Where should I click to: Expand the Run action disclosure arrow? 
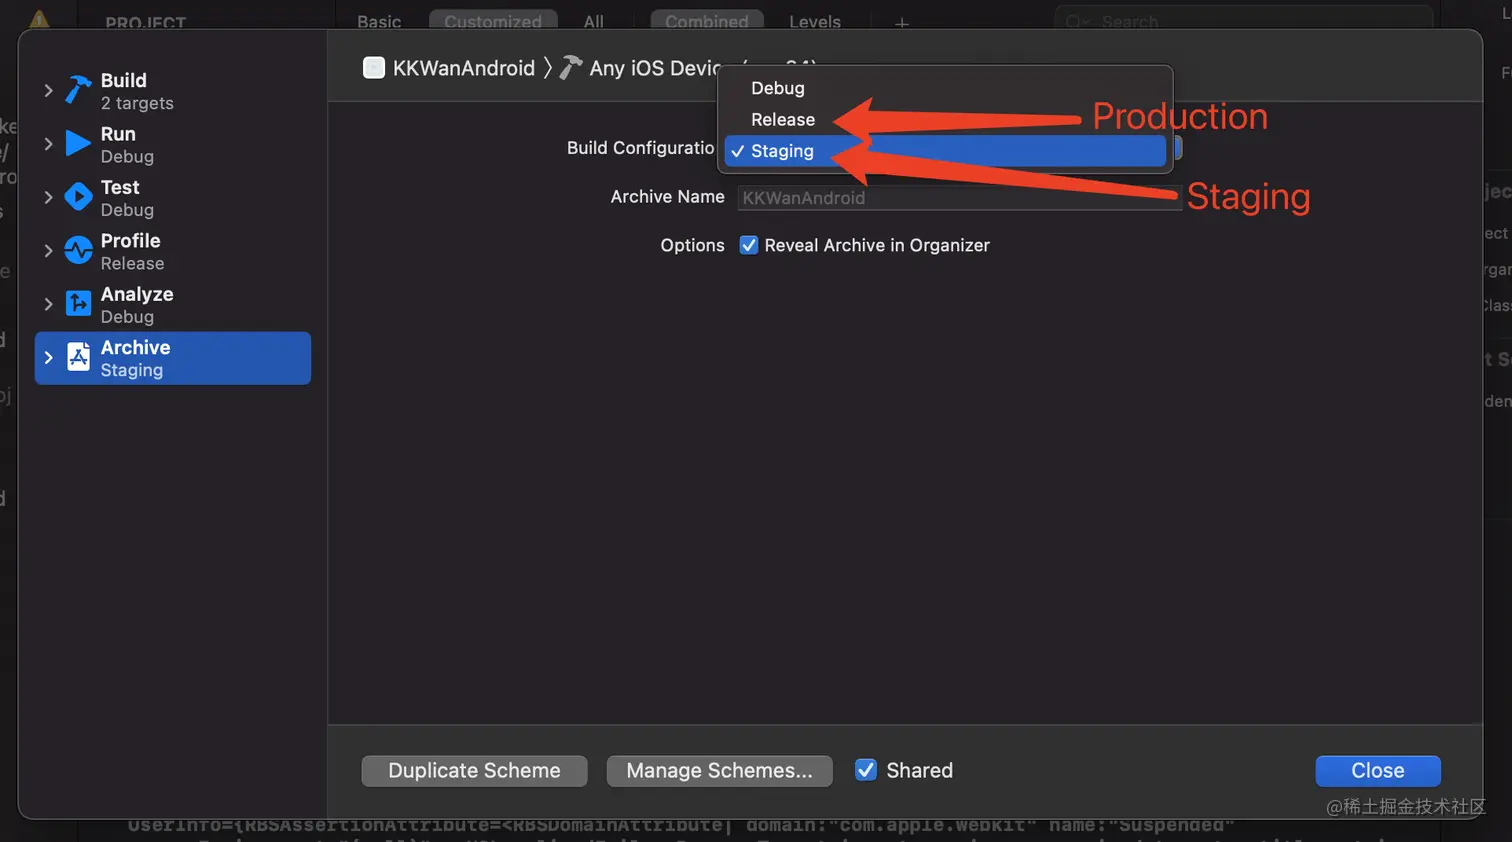click(48, 144)
